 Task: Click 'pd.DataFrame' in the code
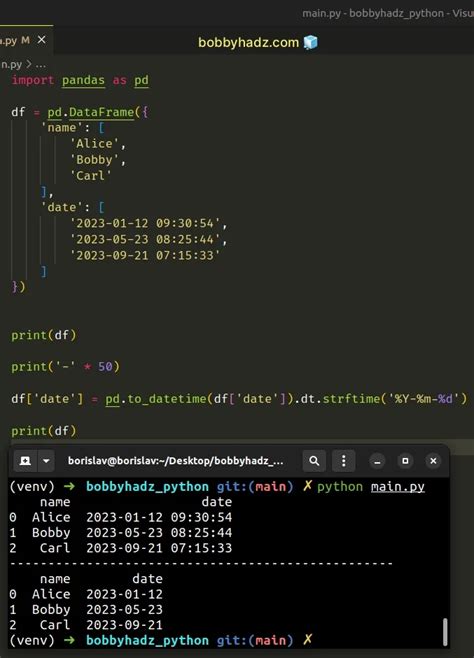(91, 112)
